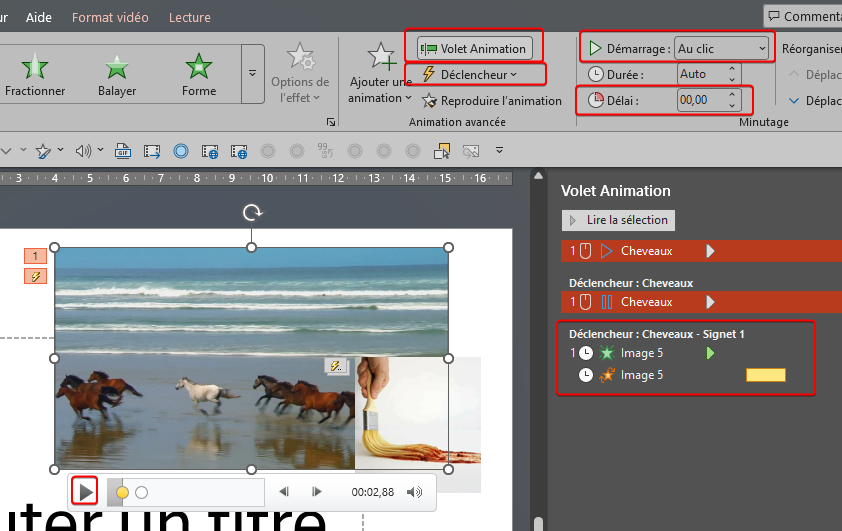The height and width of the screenshot is (531, 842).
Task: Click Reproduire l'animation painter
Action: 492,100
